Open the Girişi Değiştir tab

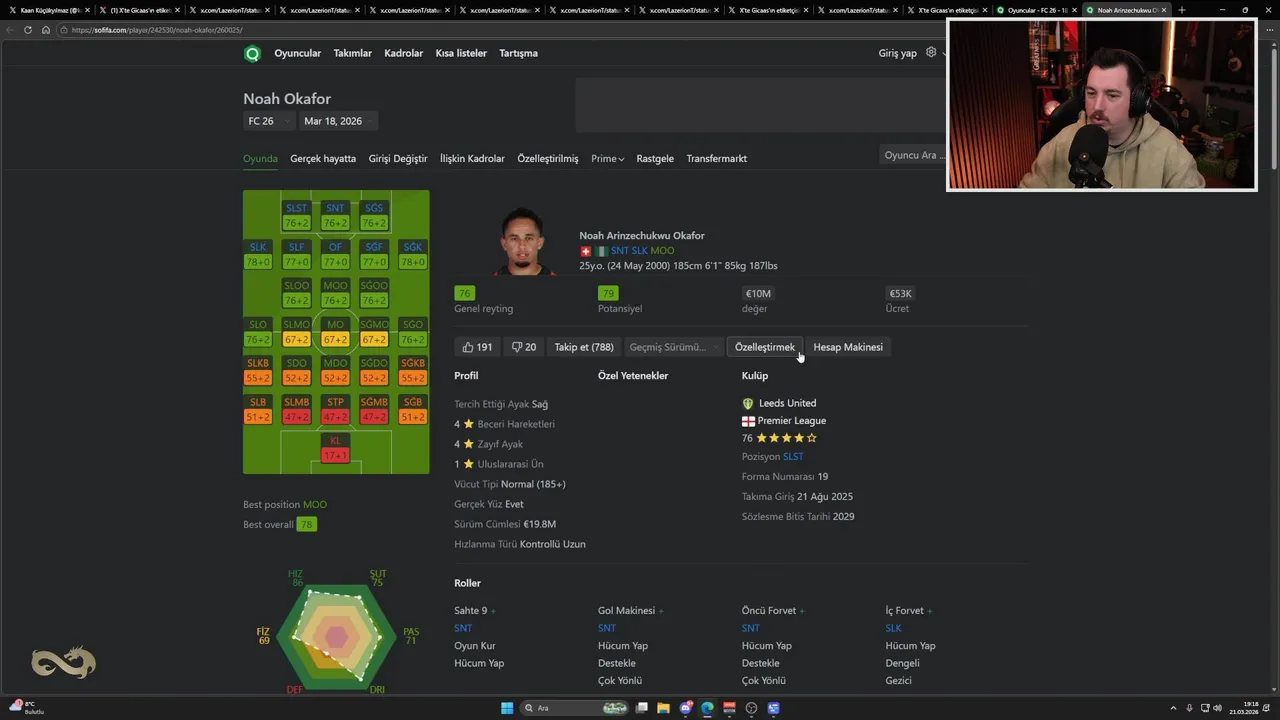(x=398, y=159)
